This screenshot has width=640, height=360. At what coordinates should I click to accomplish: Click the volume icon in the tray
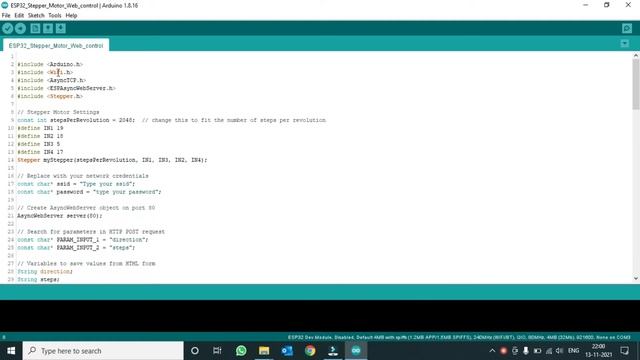560,351
